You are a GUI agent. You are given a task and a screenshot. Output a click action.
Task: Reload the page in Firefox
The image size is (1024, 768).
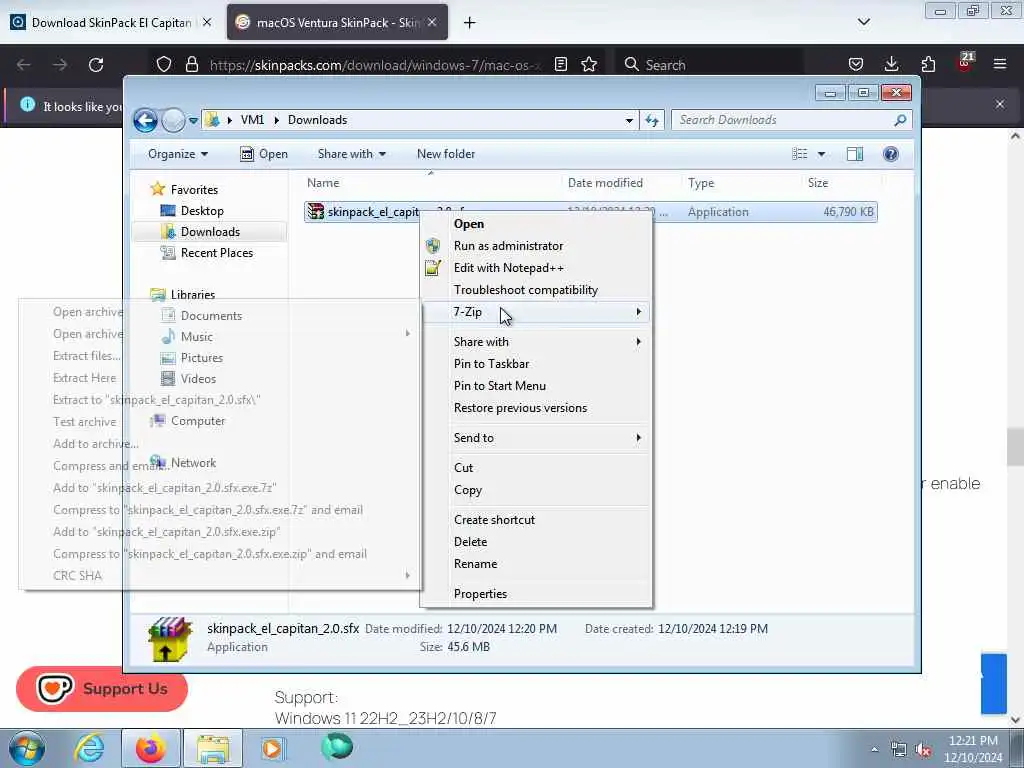click(x=96, y=65)
